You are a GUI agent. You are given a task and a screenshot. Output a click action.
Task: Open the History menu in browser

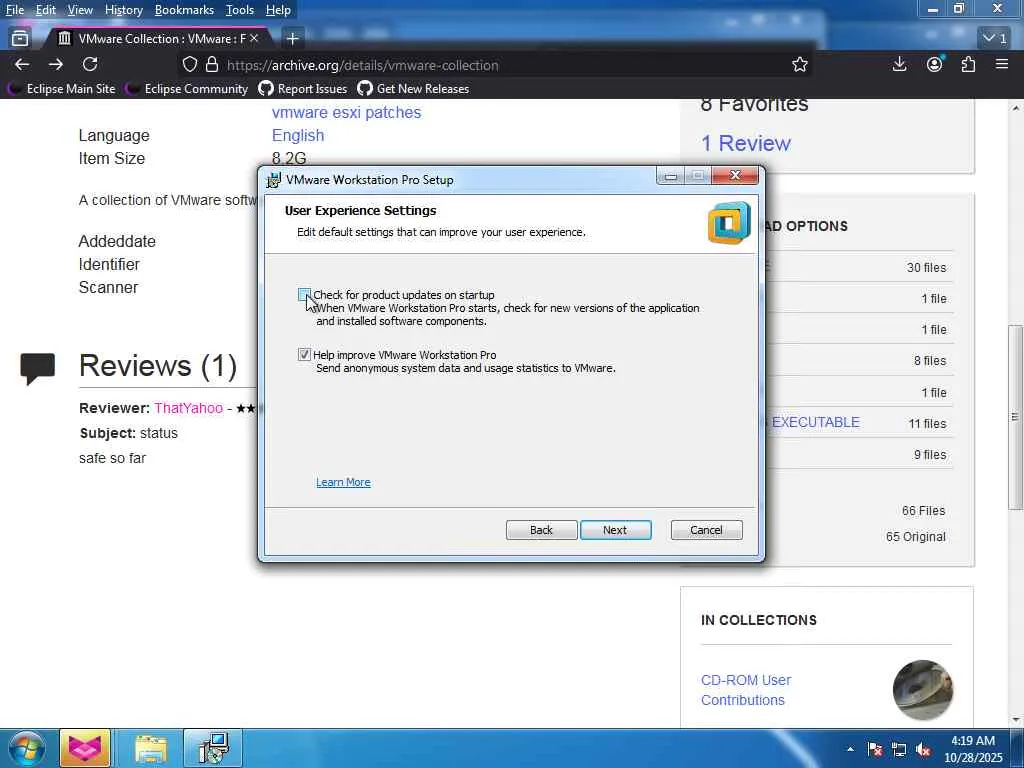click(123, 10)
